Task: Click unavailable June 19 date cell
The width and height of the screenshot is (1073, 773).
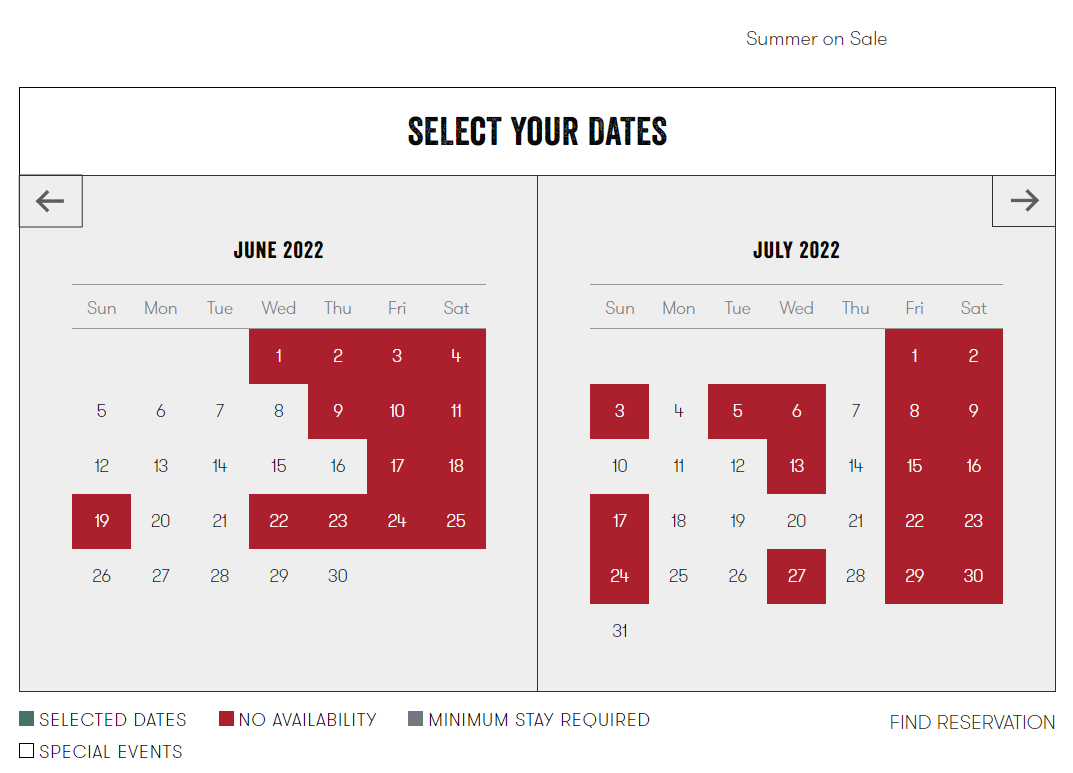Action: point(101,521)
